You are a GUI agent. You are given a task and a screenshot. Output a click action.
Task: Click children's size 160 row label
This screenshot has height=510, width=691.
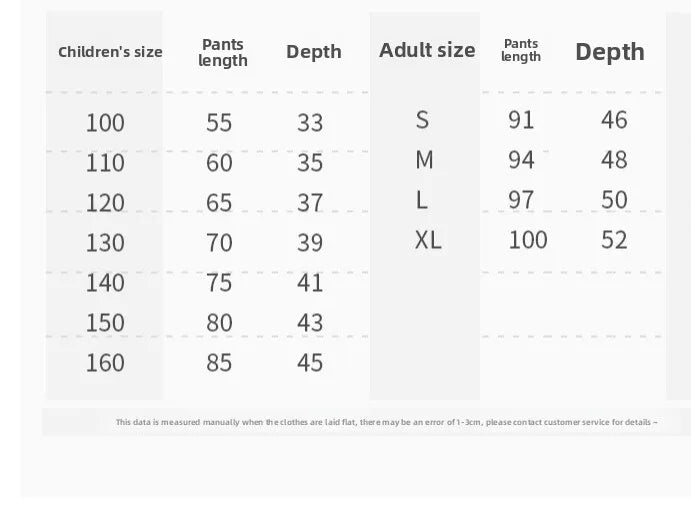105,363
